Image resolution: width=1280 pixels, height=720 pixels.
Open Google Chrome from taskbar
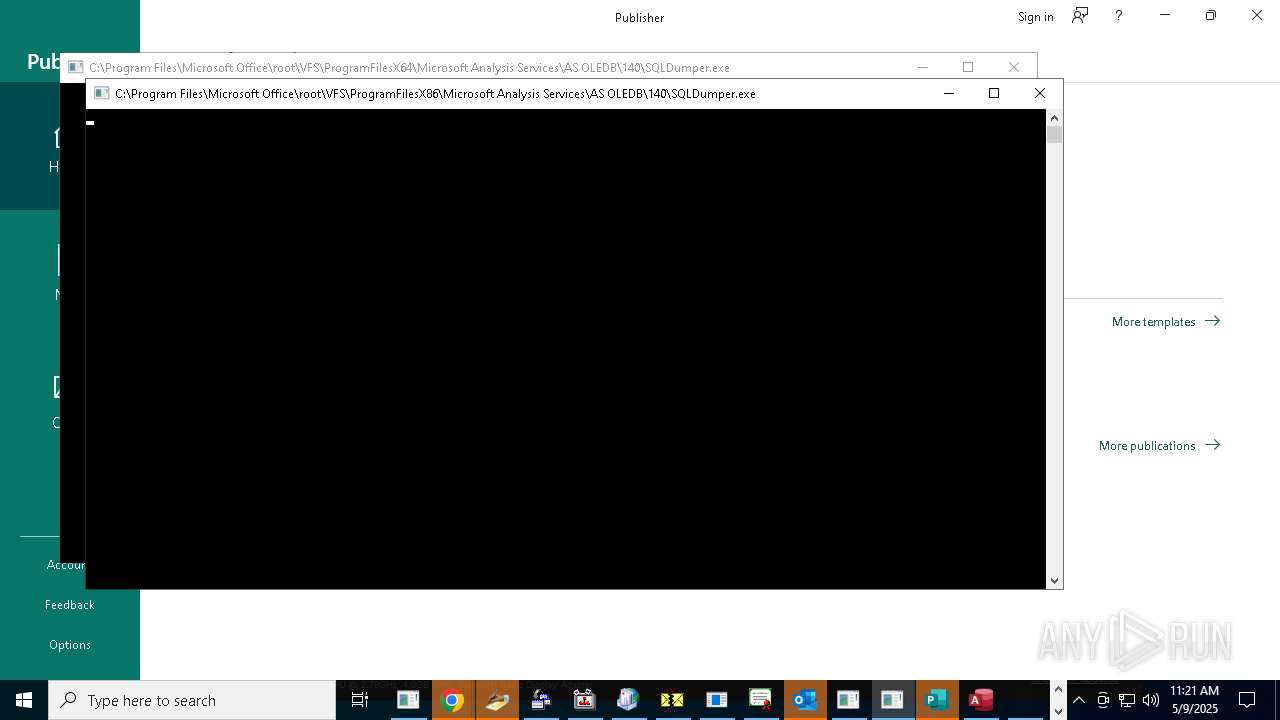click(x=452, y=700)
